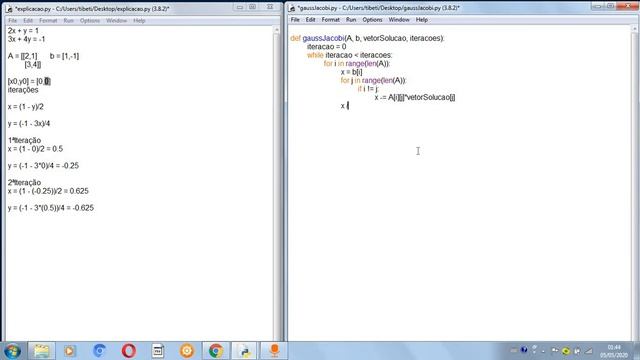
Task: Open File Explorer from the taskbar
Action: pyautogui.click(x=41, y=351)
